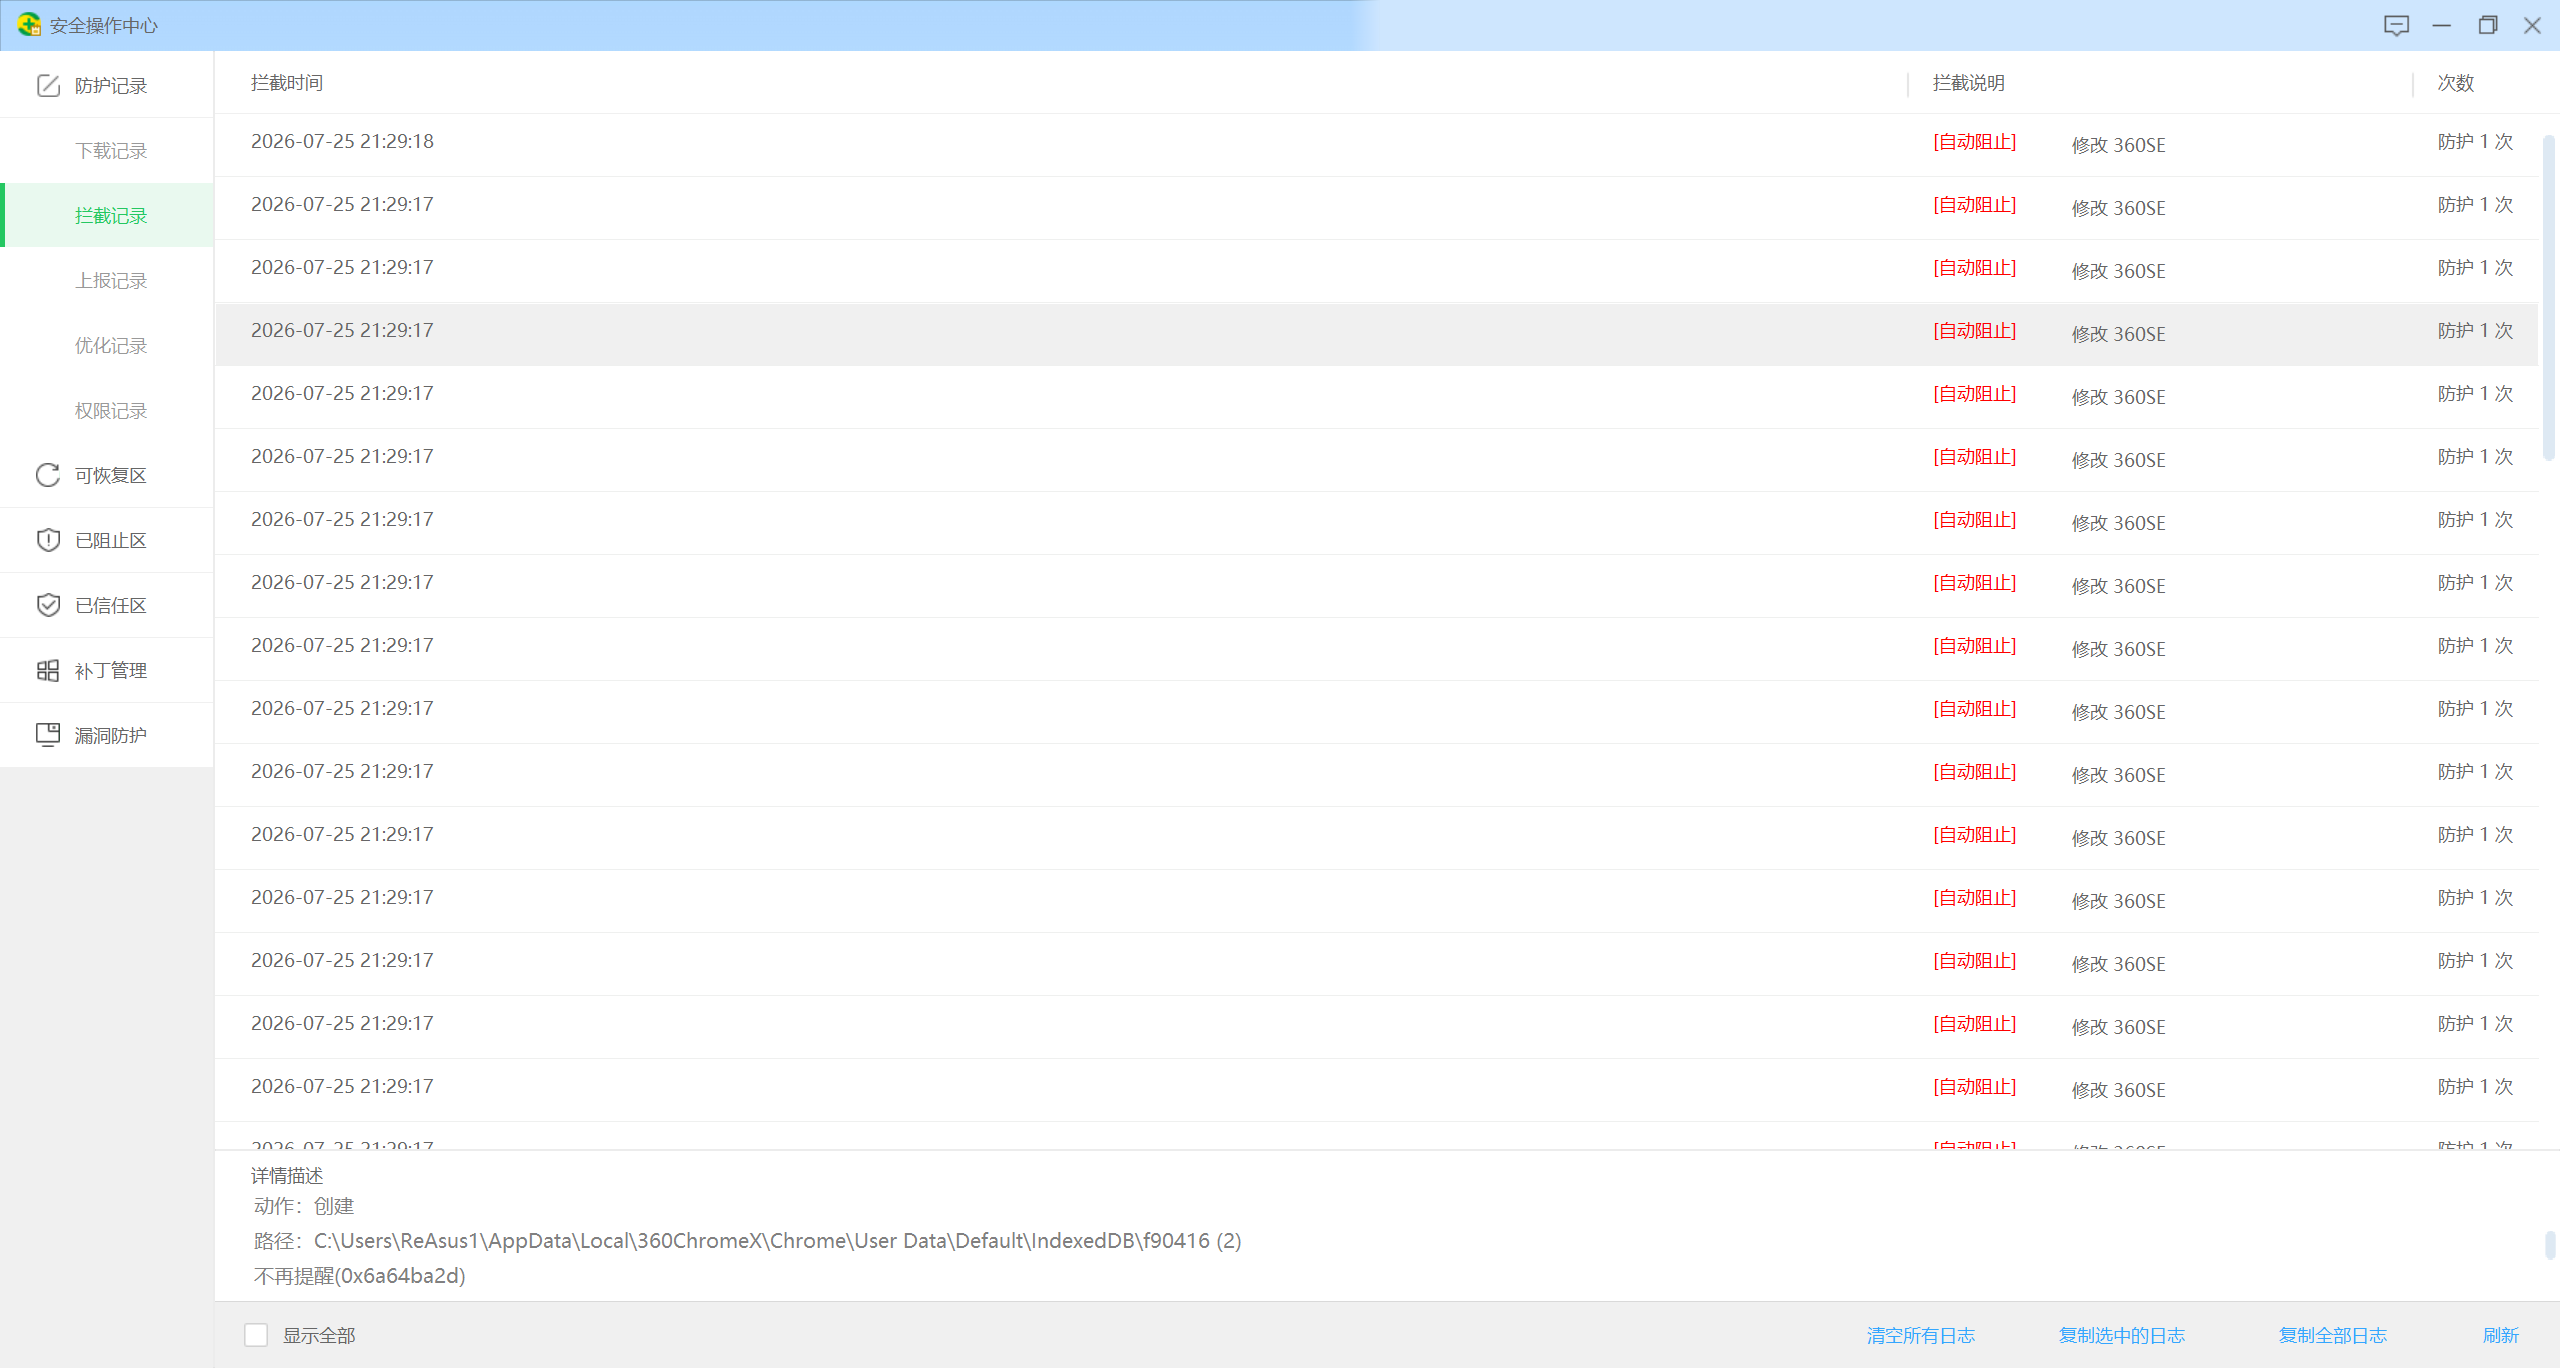Select the 拦截记录 tab
Screen dimensions: 2560x1368
point(107,215)
